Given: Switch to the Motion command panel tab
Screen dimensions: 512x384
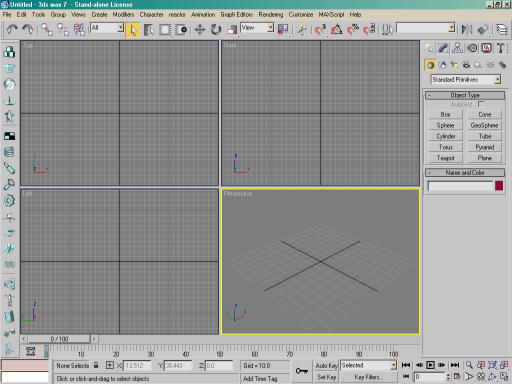Looking at the screenshot, I should tap(472, 48).
